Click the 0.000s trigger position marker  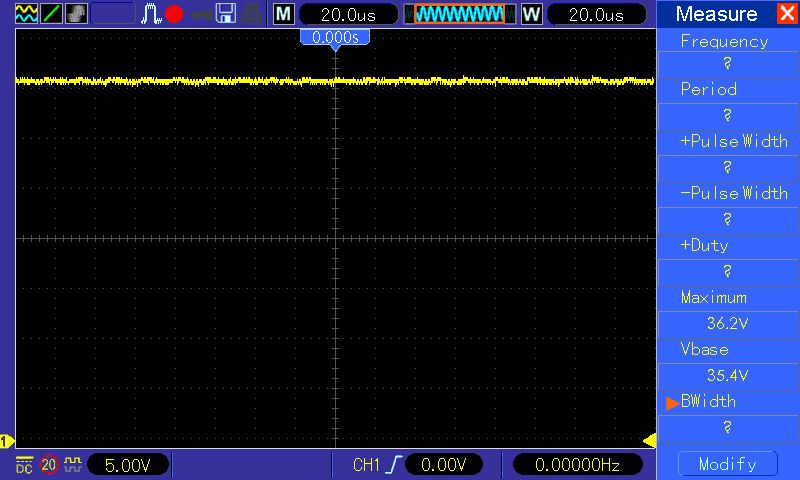335,37
